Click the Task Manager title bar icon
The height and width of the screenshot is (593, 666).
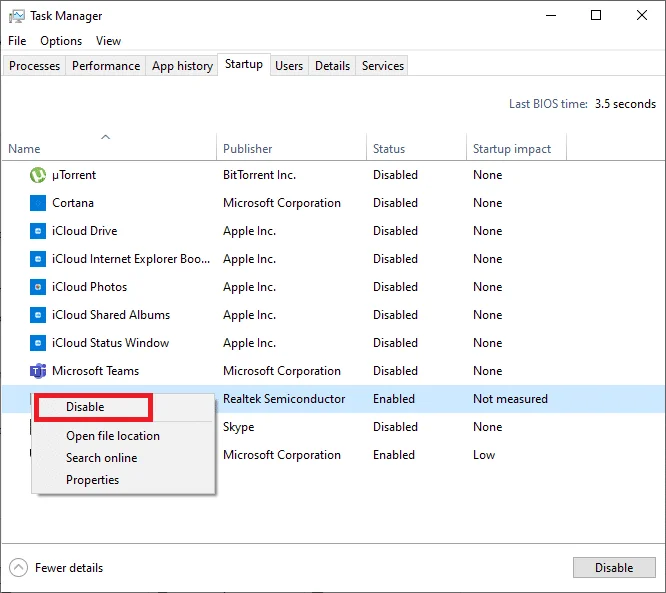tap(17, 16)
